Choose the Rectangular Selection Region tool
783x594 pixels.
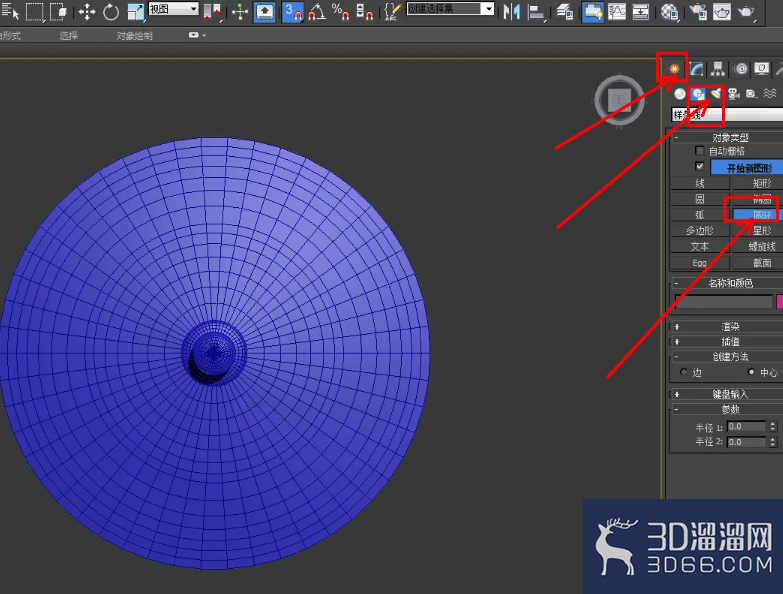click(x=34, y=11)
